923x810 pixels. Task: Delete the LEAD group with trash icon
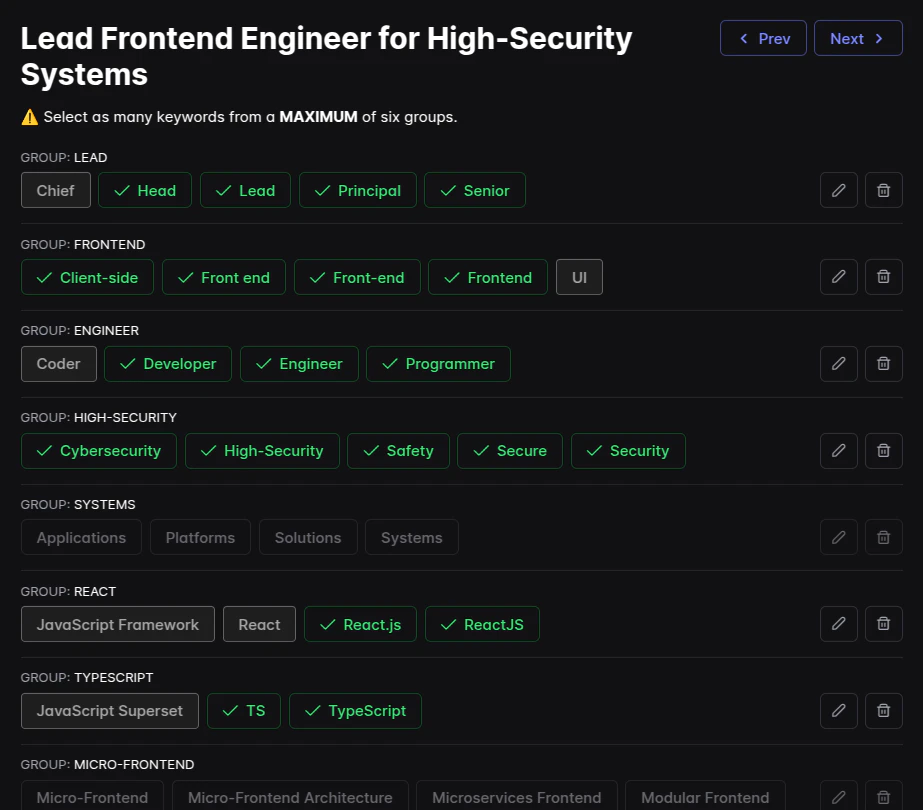click(883, 190)
